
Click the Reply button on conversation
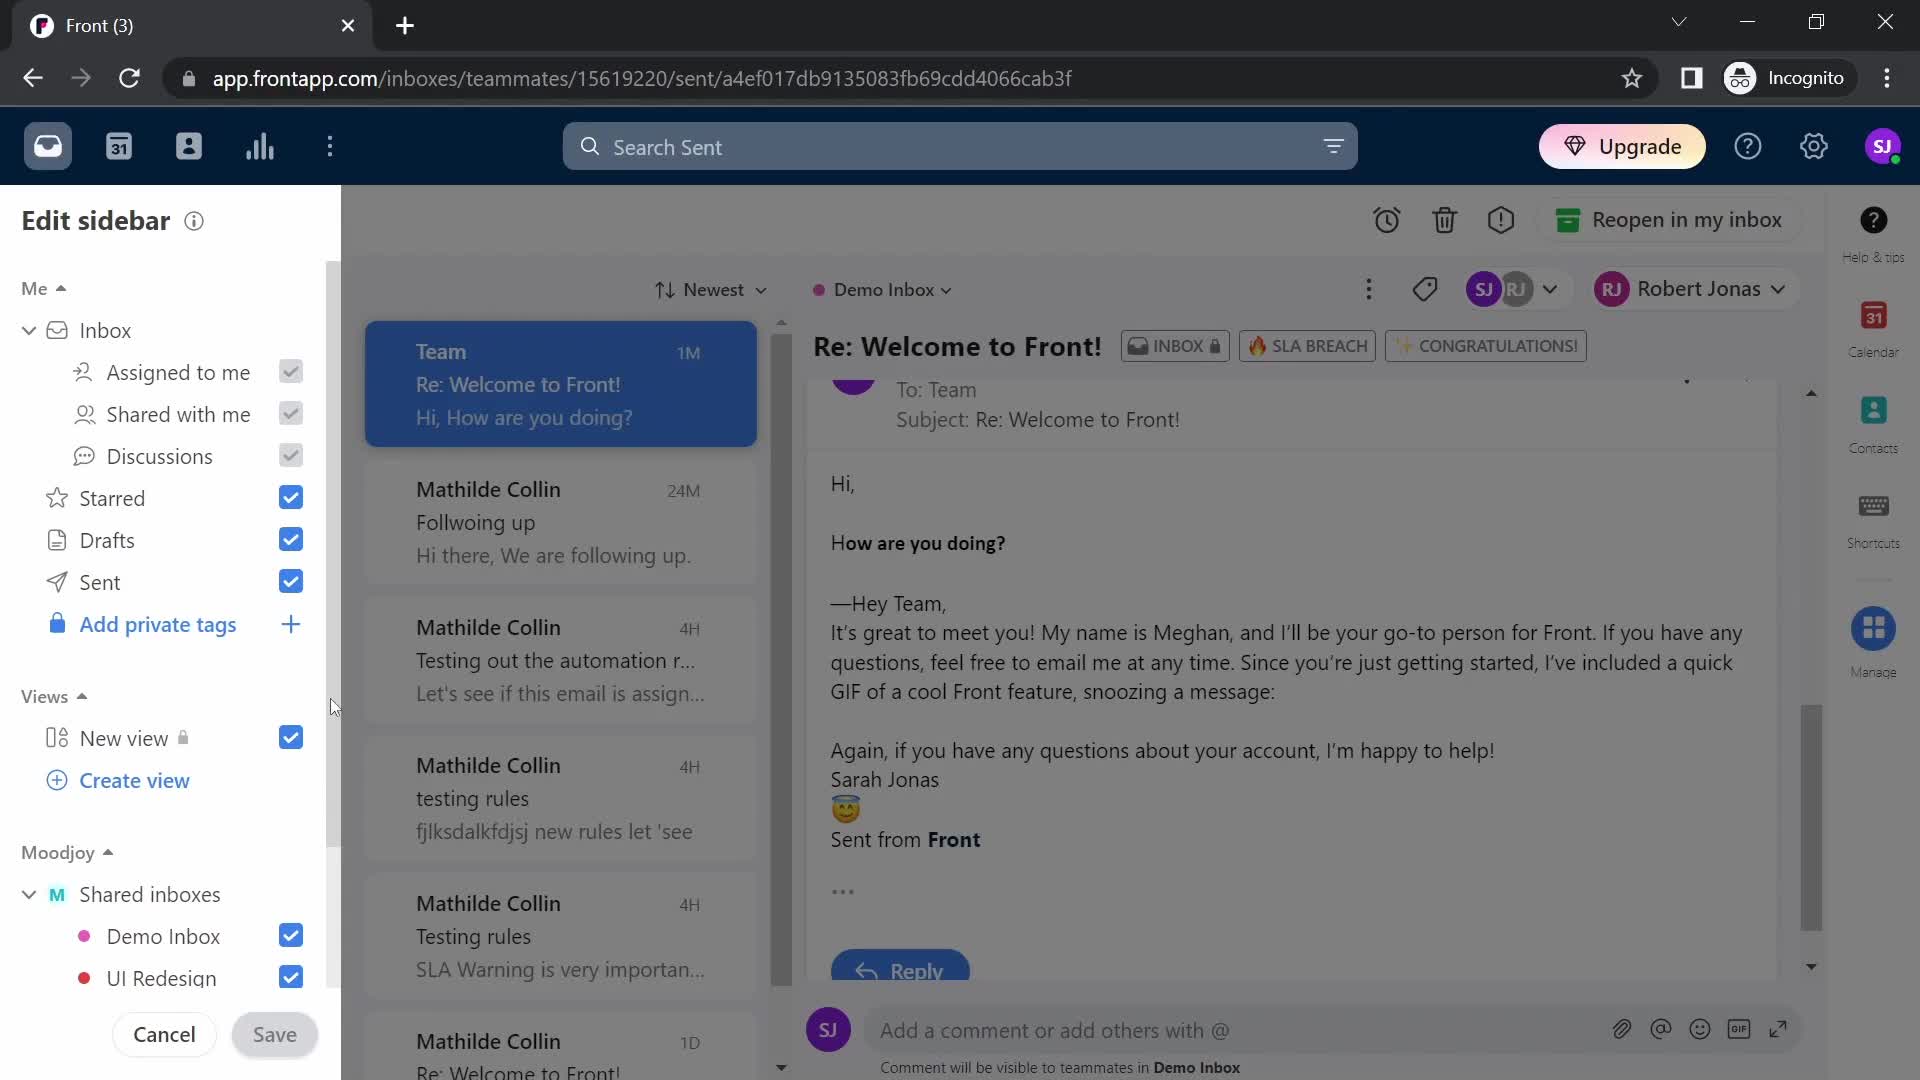point(902,969)
